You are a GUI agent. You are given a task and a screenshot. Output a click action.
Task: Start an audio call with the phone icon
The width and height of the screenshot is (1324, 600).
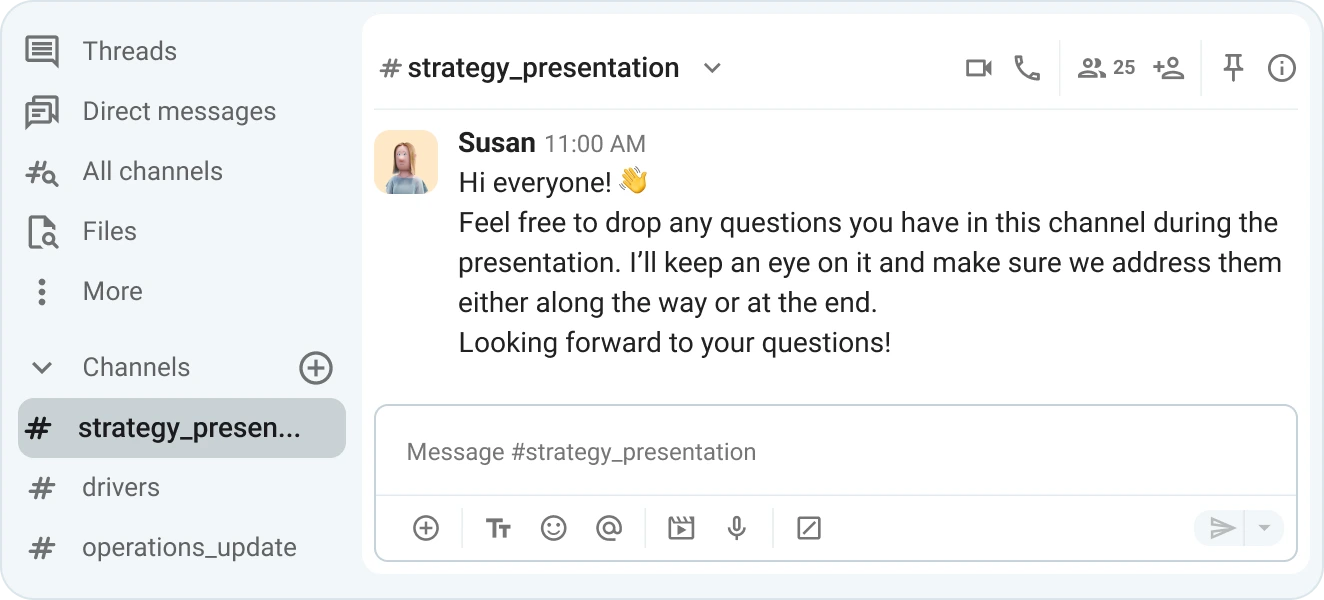(1027, 68)
